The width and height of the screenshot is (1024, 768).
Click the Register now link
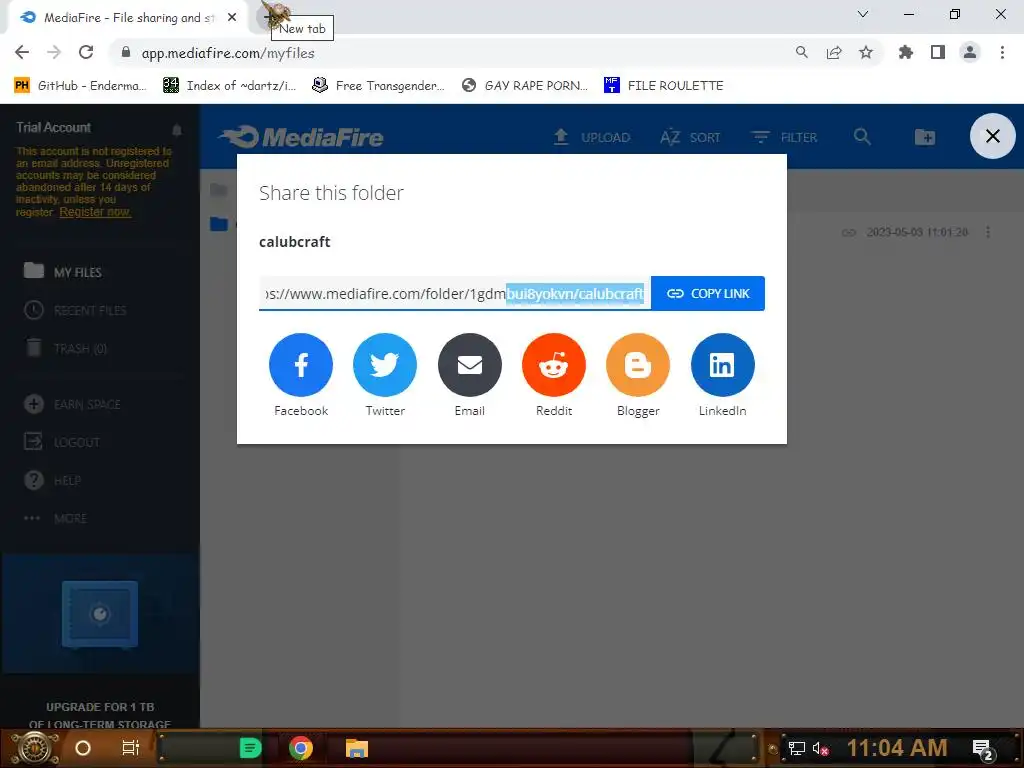click(95, 212)
